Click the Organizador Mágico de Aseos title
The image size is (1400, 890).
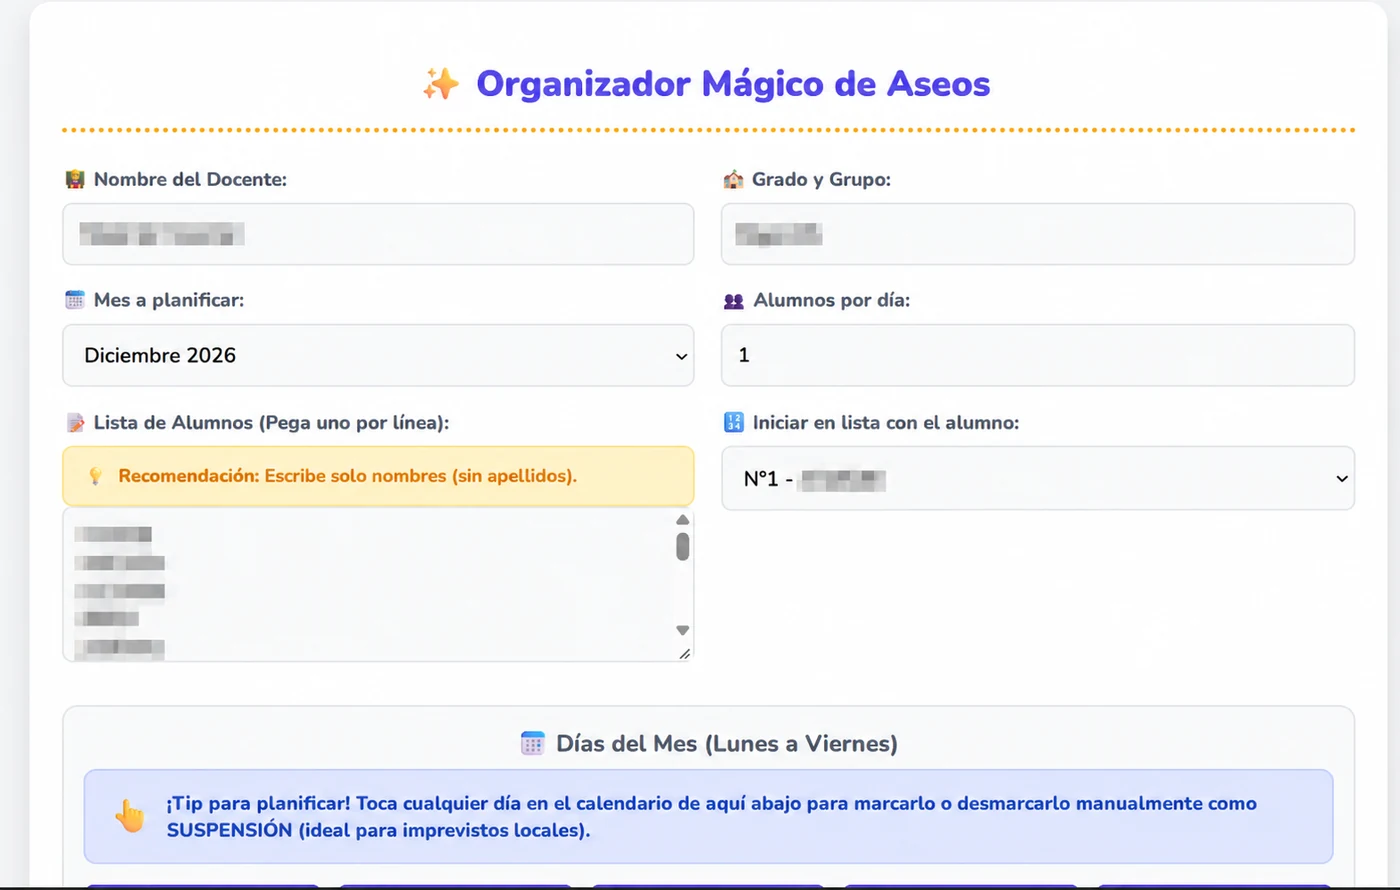pos(733,84)
